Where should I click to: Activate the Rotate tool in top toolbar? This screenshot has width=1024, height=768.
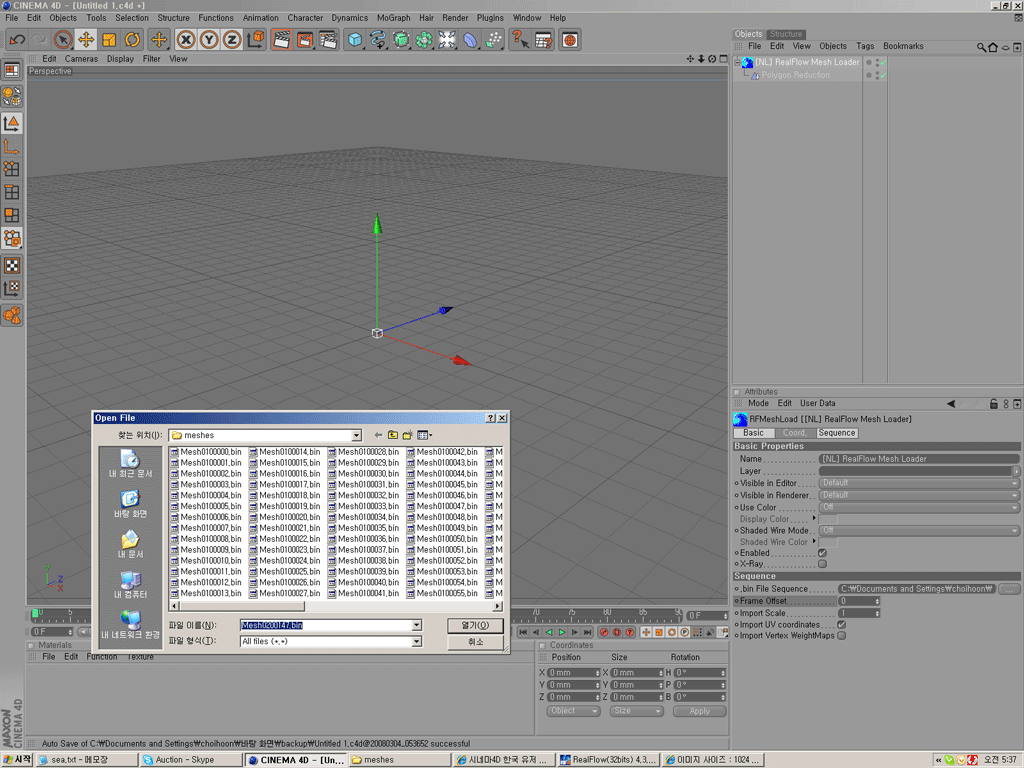pyautogui.click(x=132, y=40)
